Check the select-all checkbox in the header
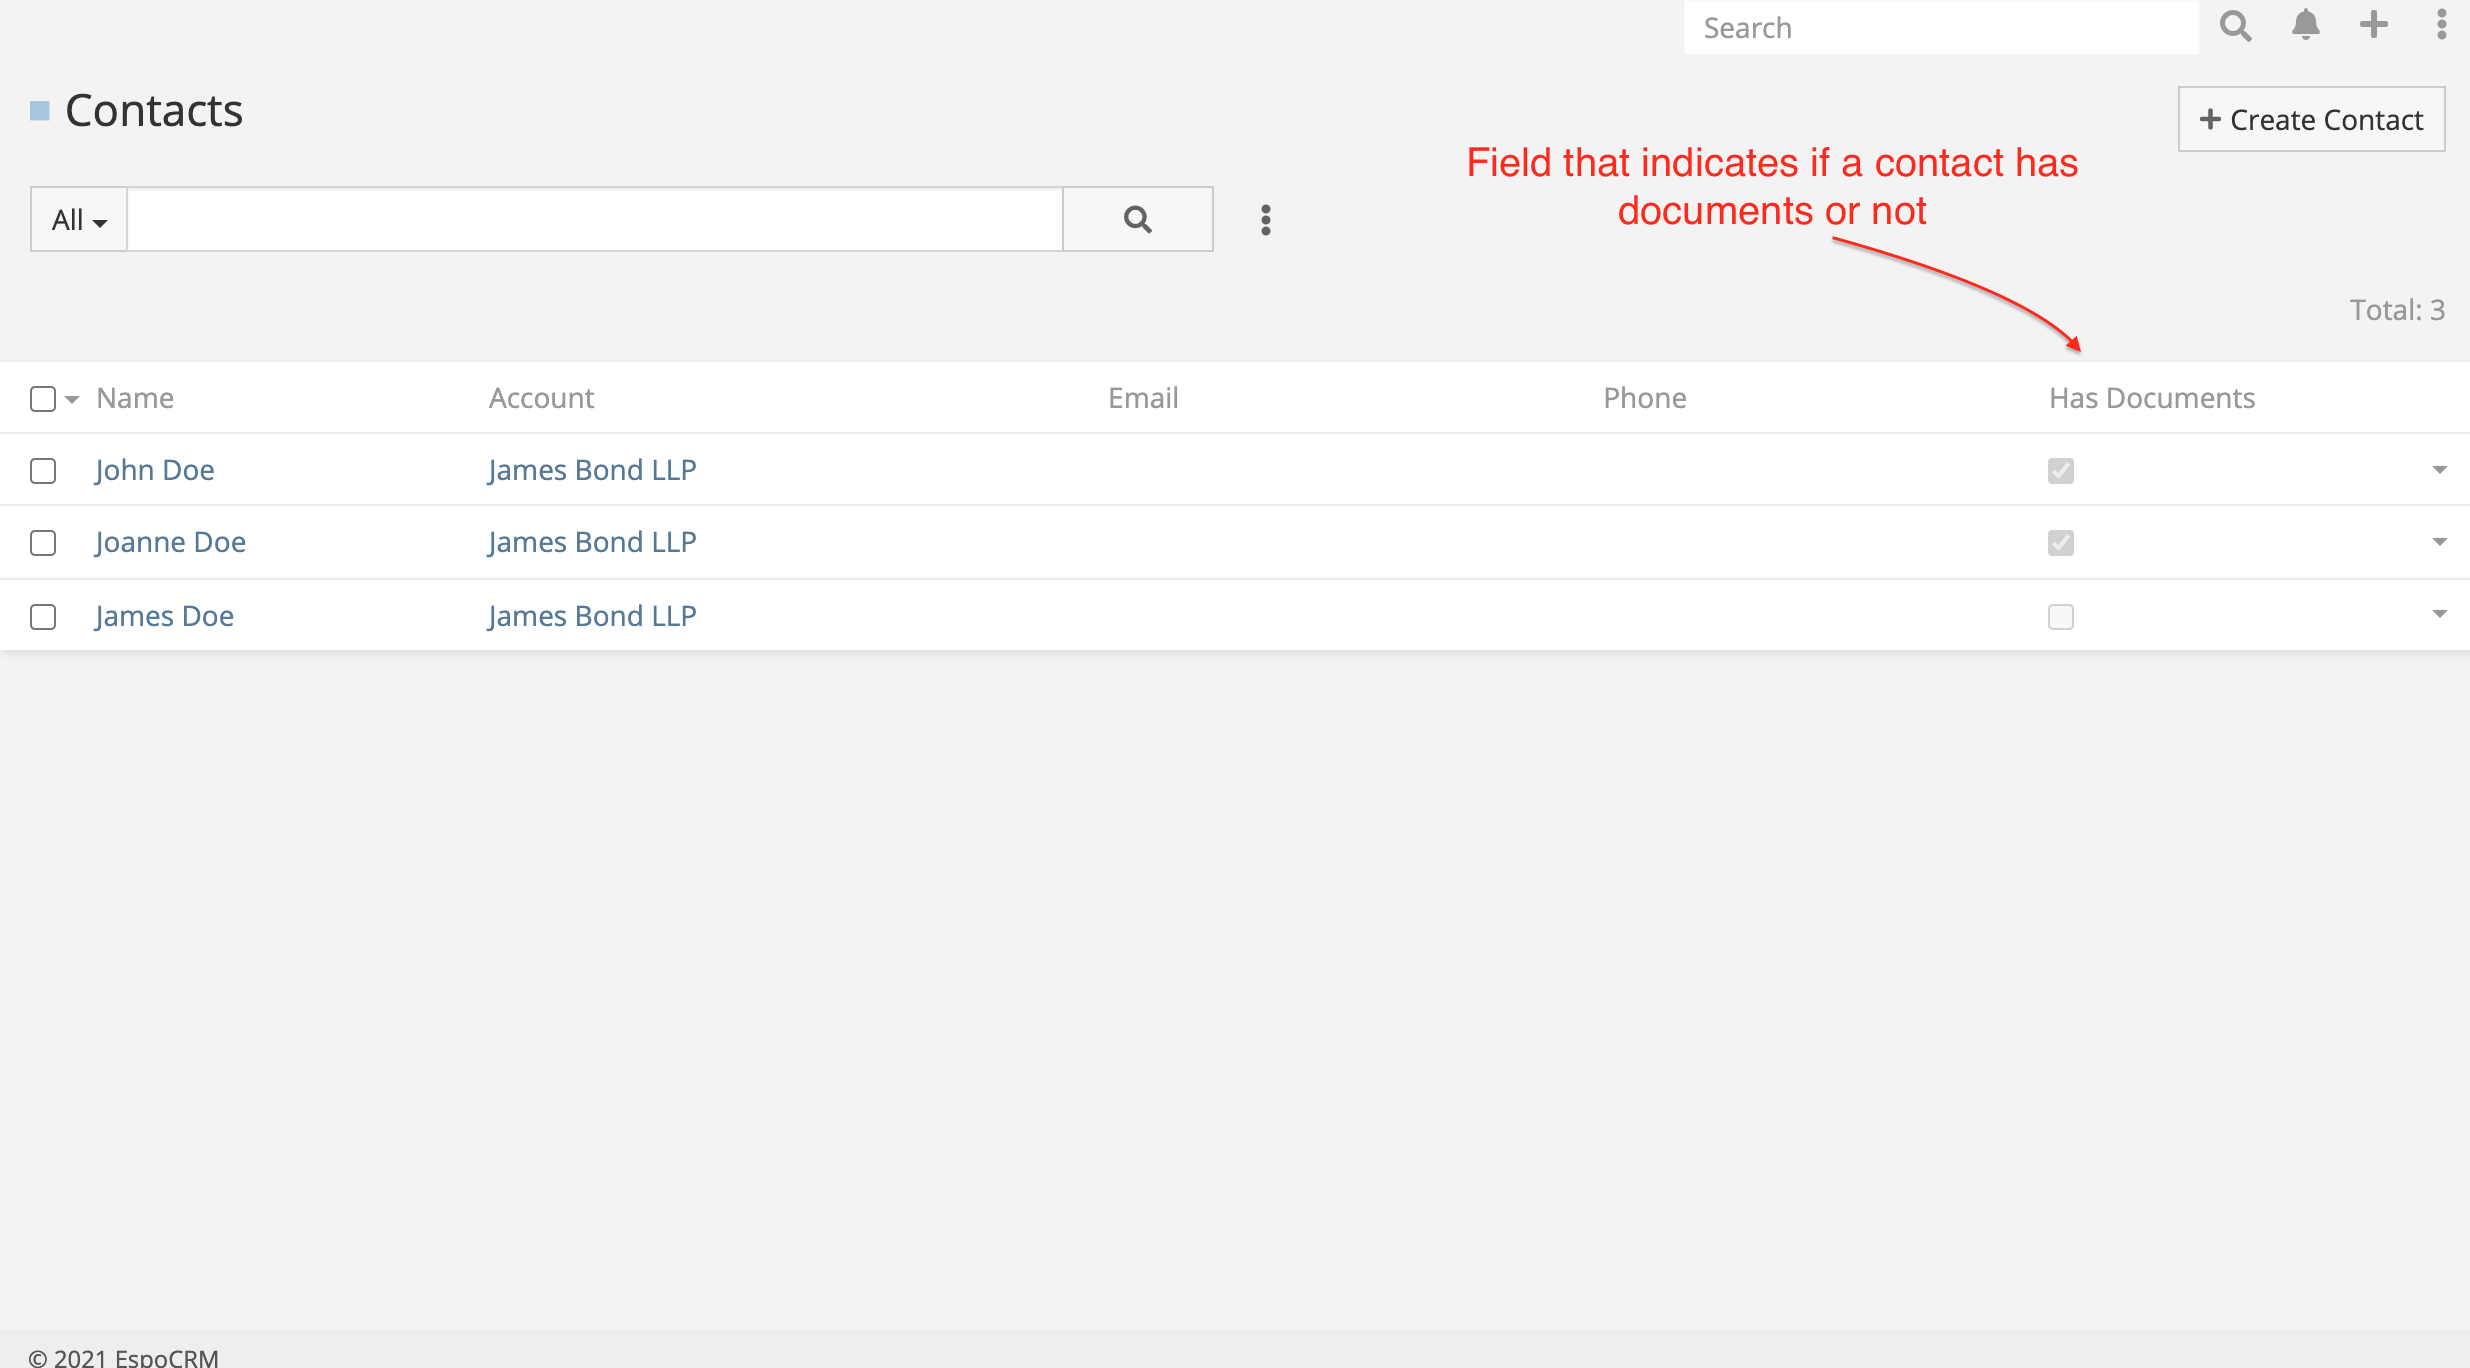The height and width of the screenshot is (1368, 2470). [43, 399]
